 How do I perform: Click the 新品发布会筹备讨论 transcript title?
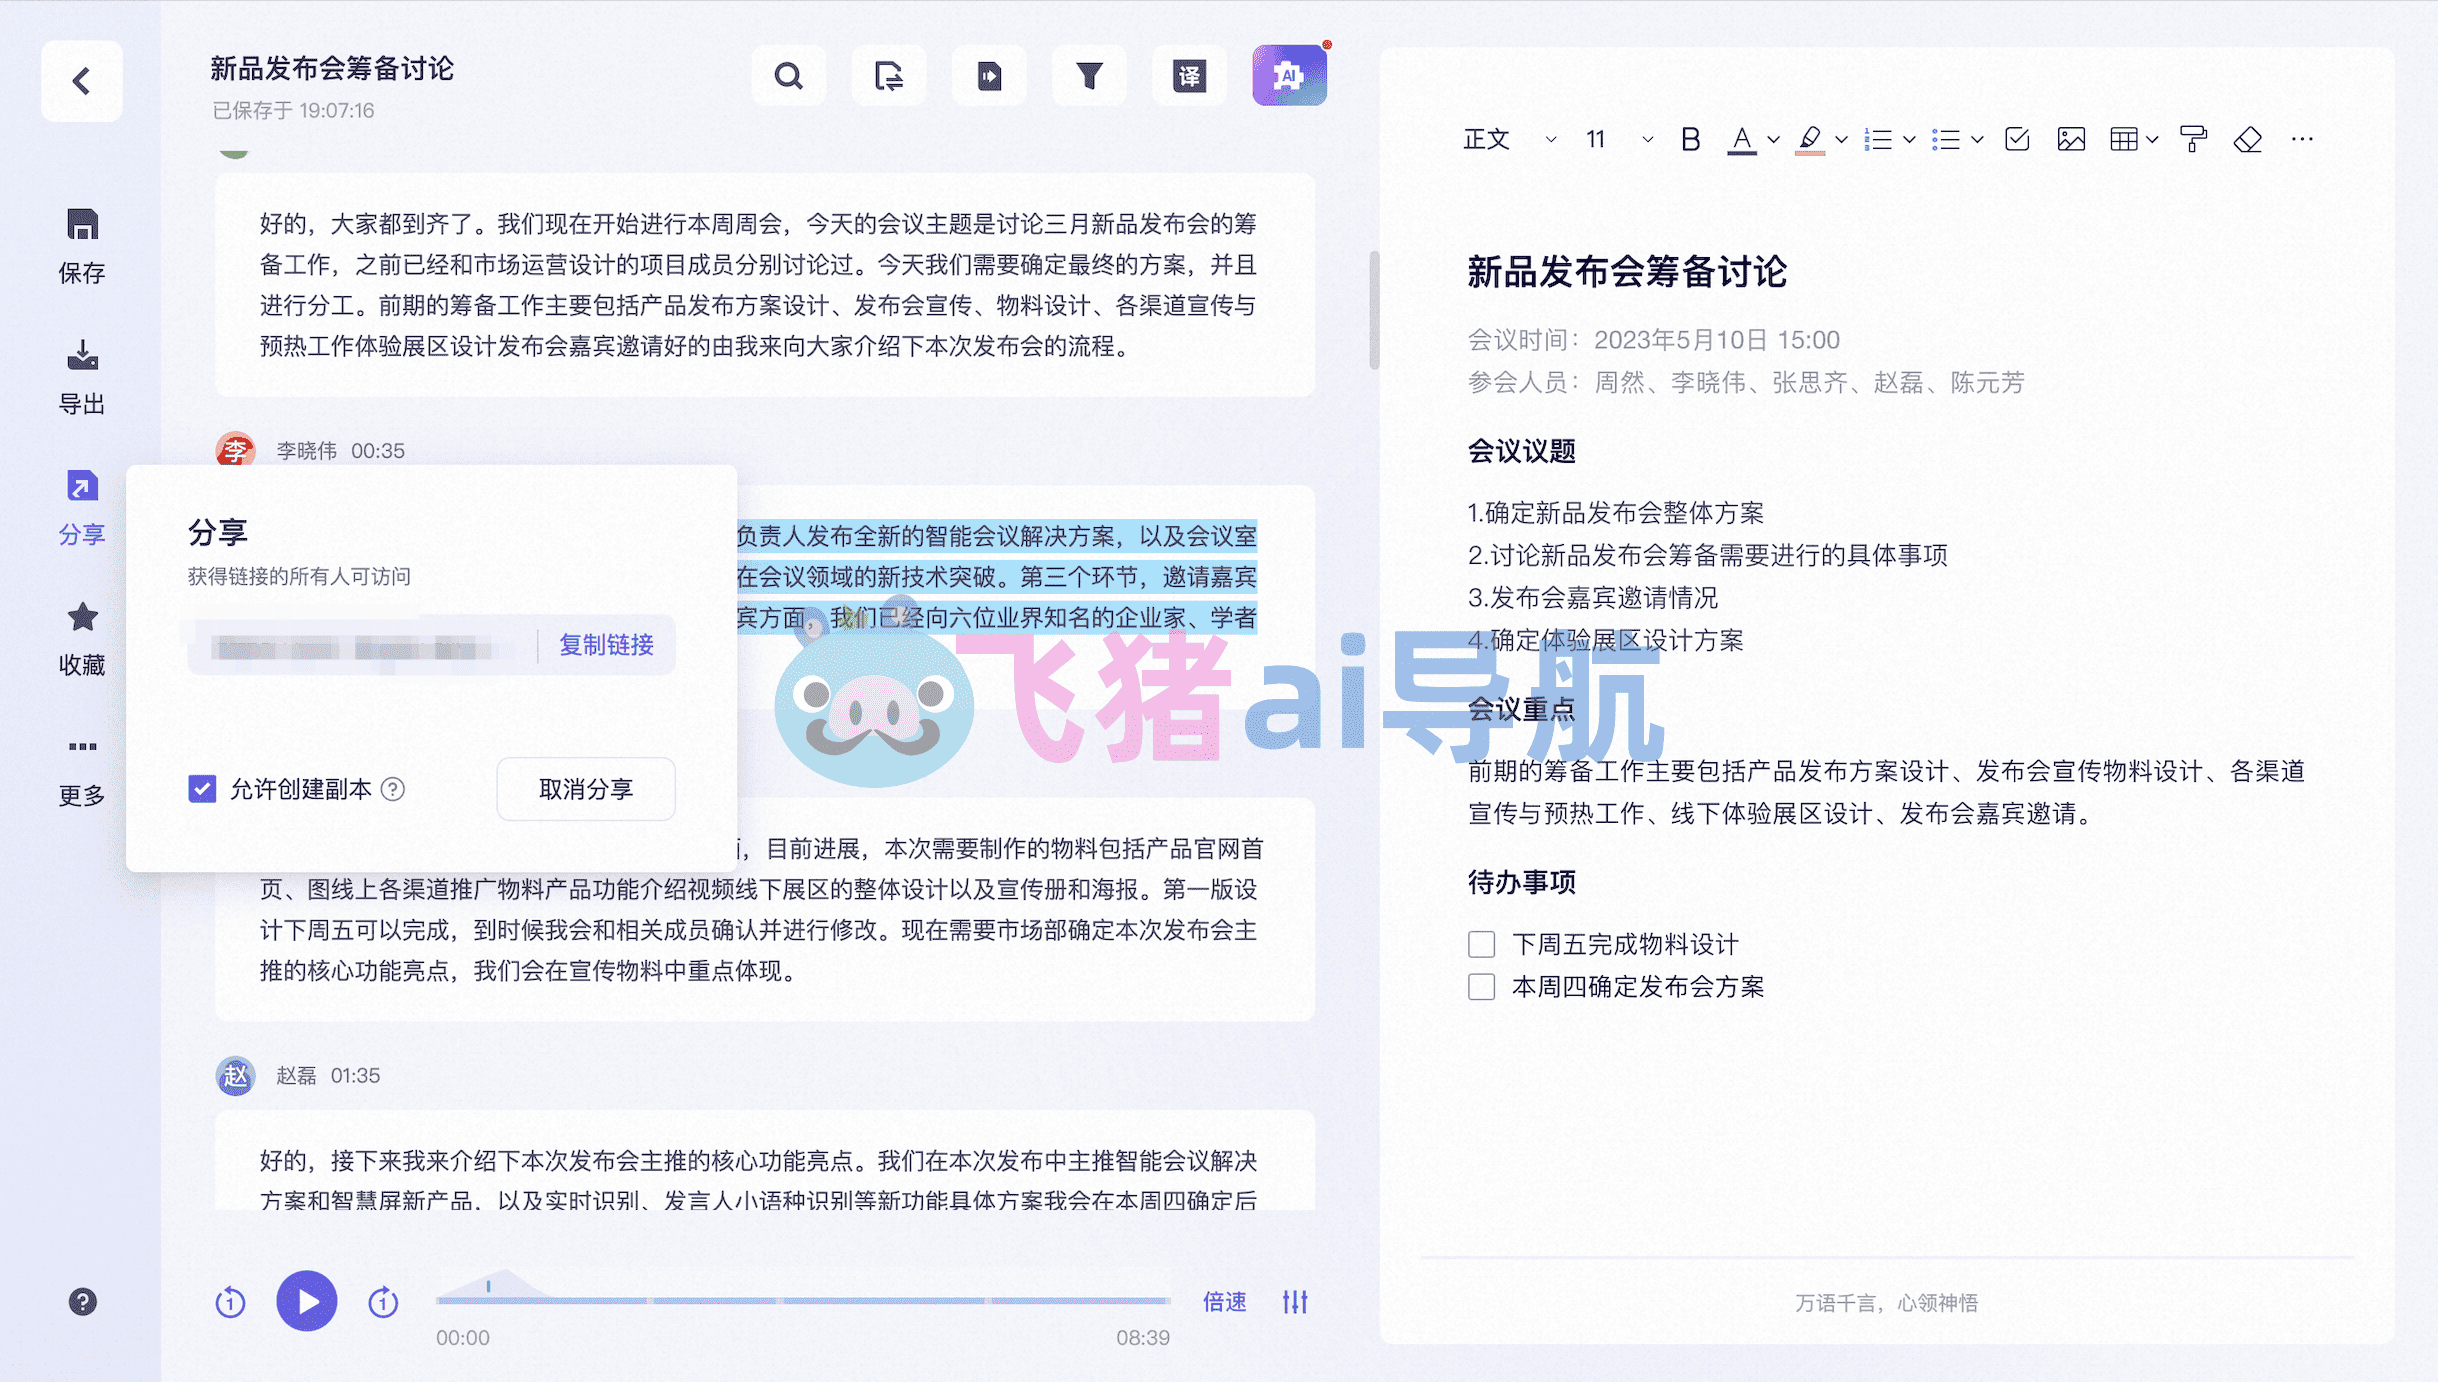click(x=332, y=68)
